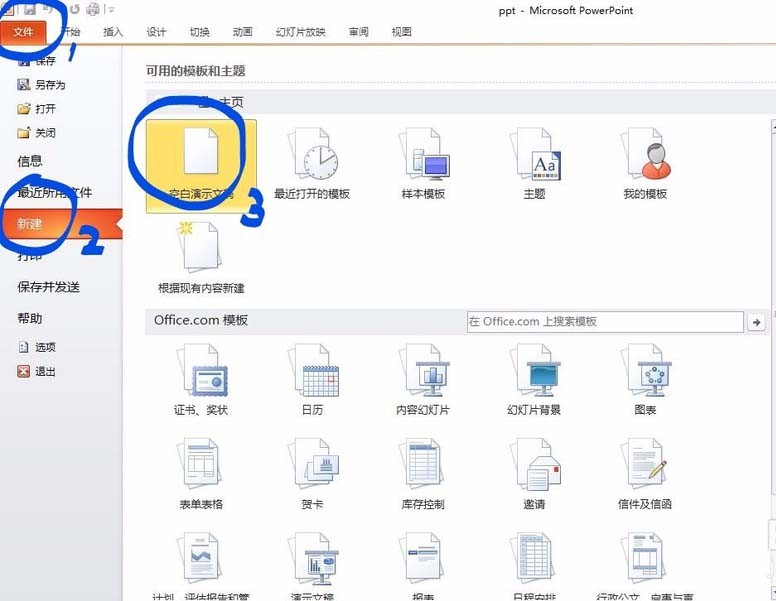
Task: Open the 邀请 invitations template category
Action: pyautogui.click(x=534, y=474)
